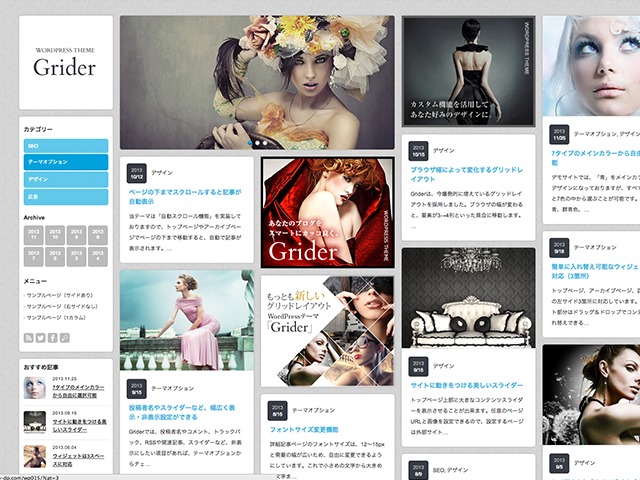Click the Twitter icon in sidebar
This screenshot has width=640, height=480.
click(x=40, y=338)
